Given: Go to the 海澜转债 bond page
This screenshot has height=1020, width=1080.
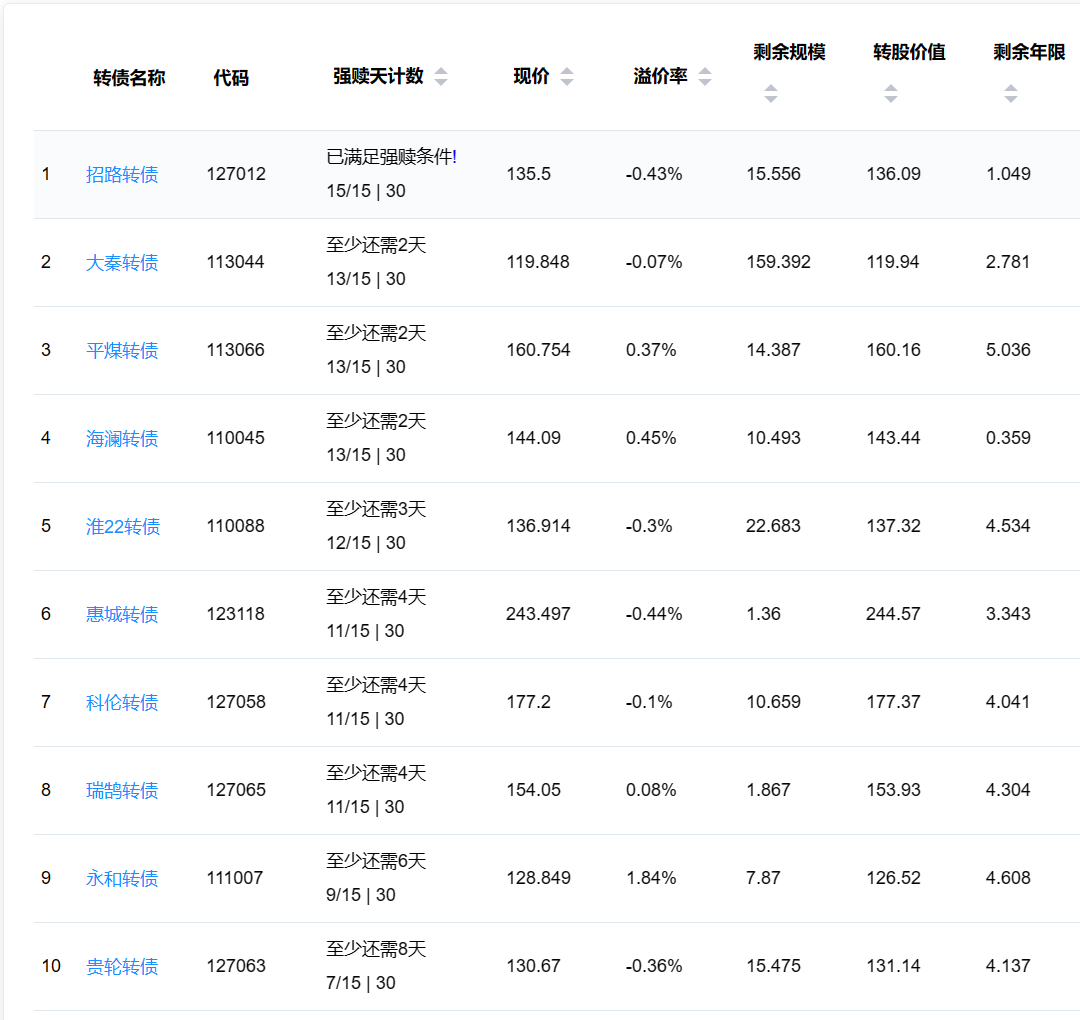Looking at the screenshot, I should (x=122, y=439).
